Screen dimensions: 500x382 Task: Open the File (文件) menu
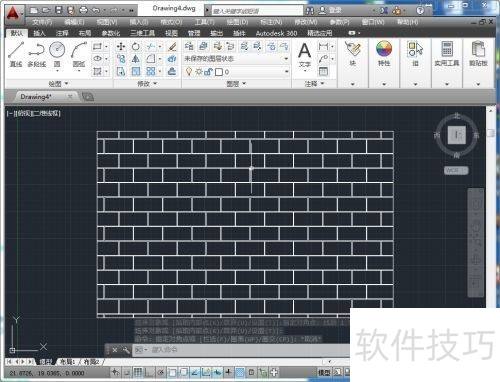click(42, 22)
